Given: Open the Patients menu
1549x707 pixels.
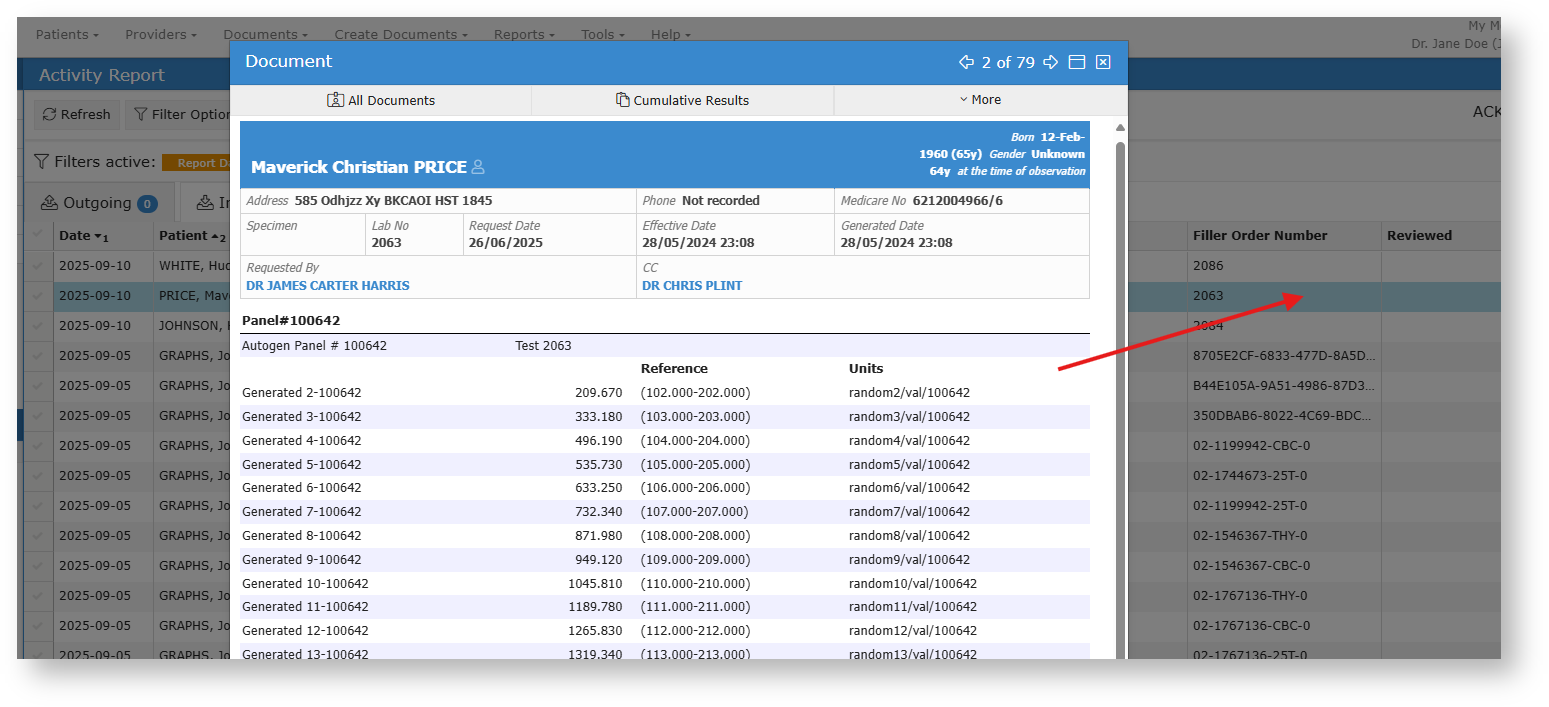Looking at the screenshot, I should pos(67,35).
